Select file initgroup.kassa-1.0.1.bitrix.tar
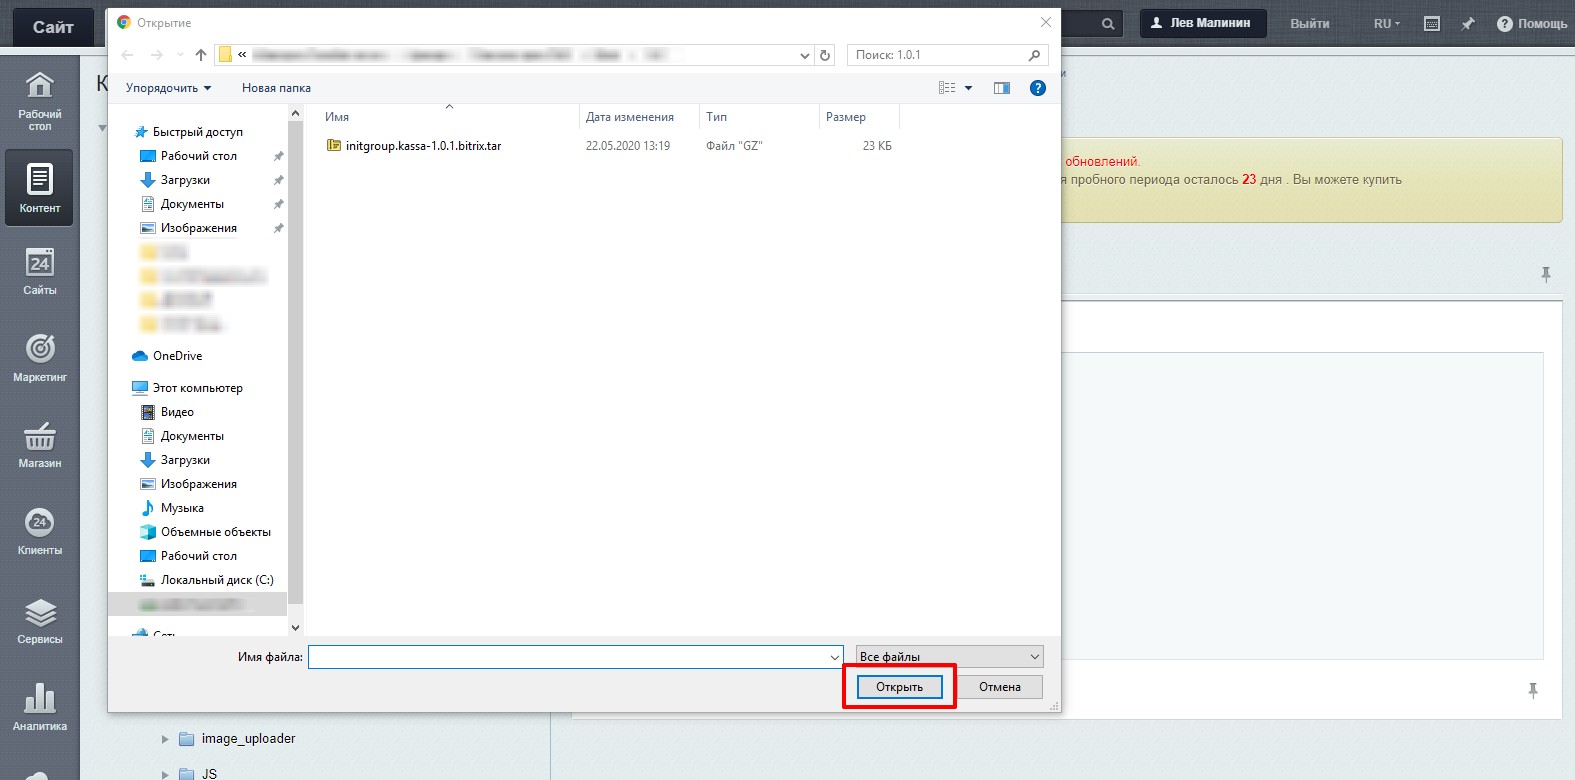This screenshot has width=1575, height=780. pyautogui.click(x=423, y=146)
